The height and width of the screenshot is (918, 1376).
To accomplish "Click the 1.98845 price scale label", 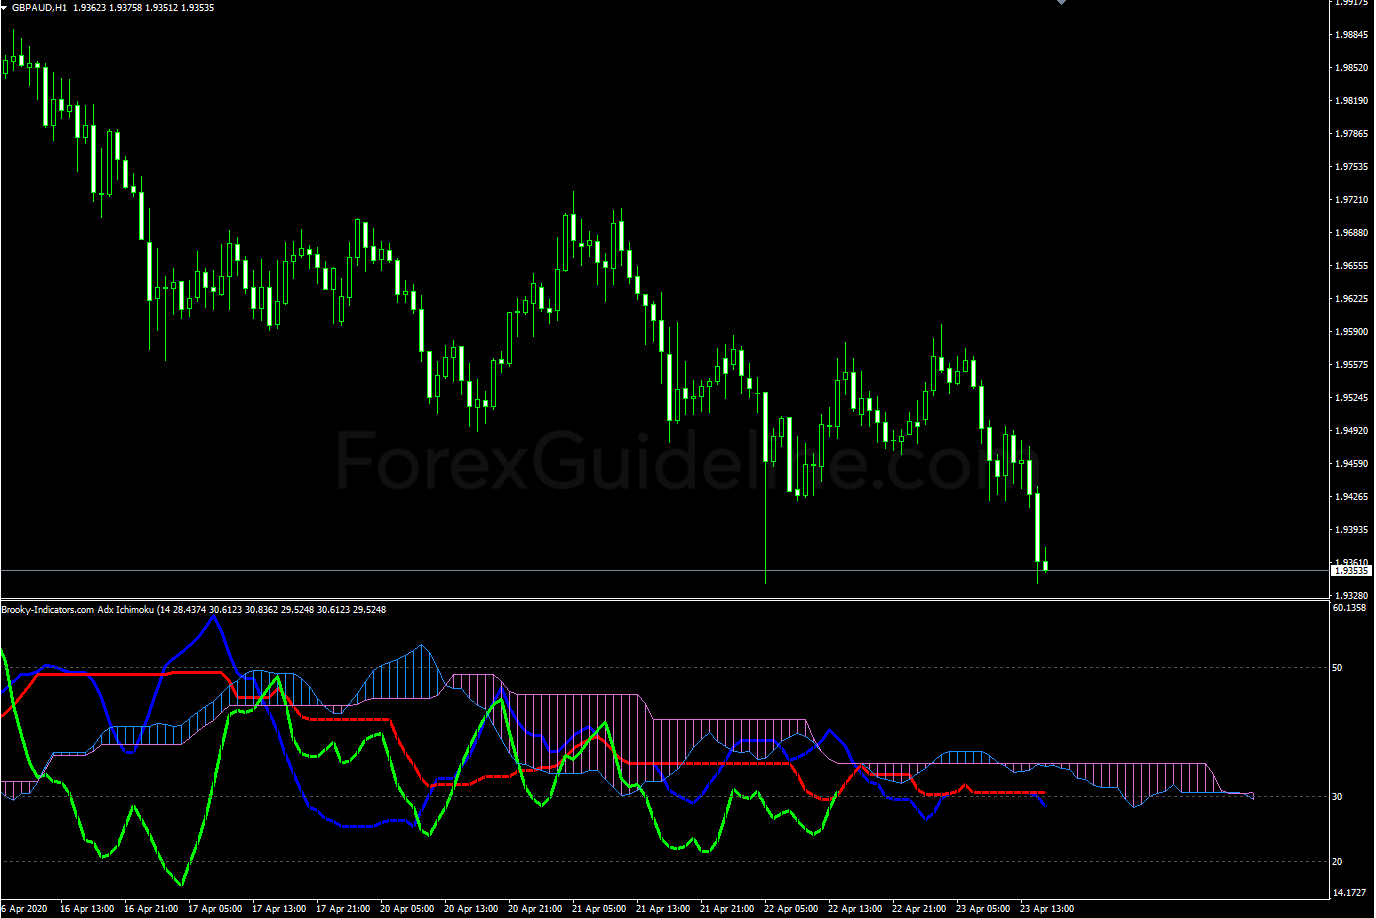I will click(1351, 35).
